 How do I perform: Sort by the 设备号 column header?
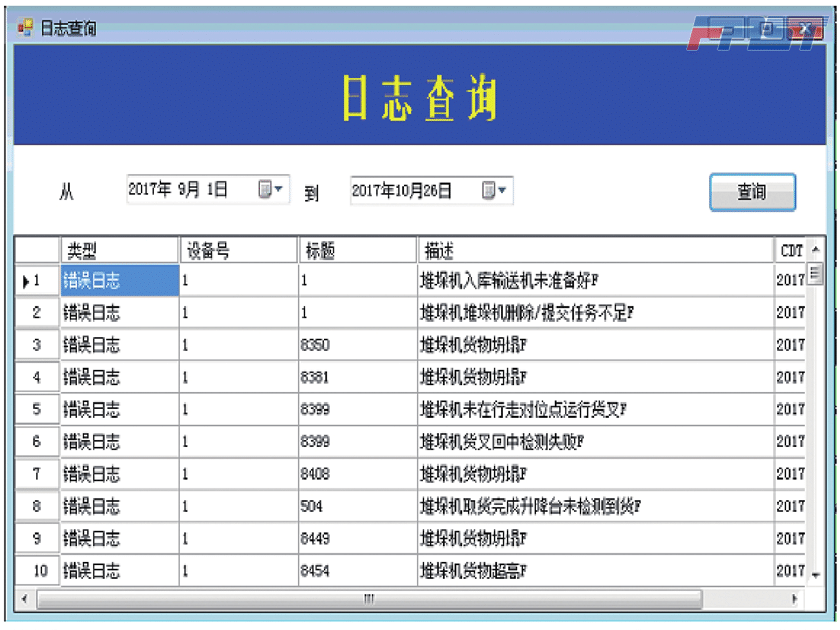point(238,250)
